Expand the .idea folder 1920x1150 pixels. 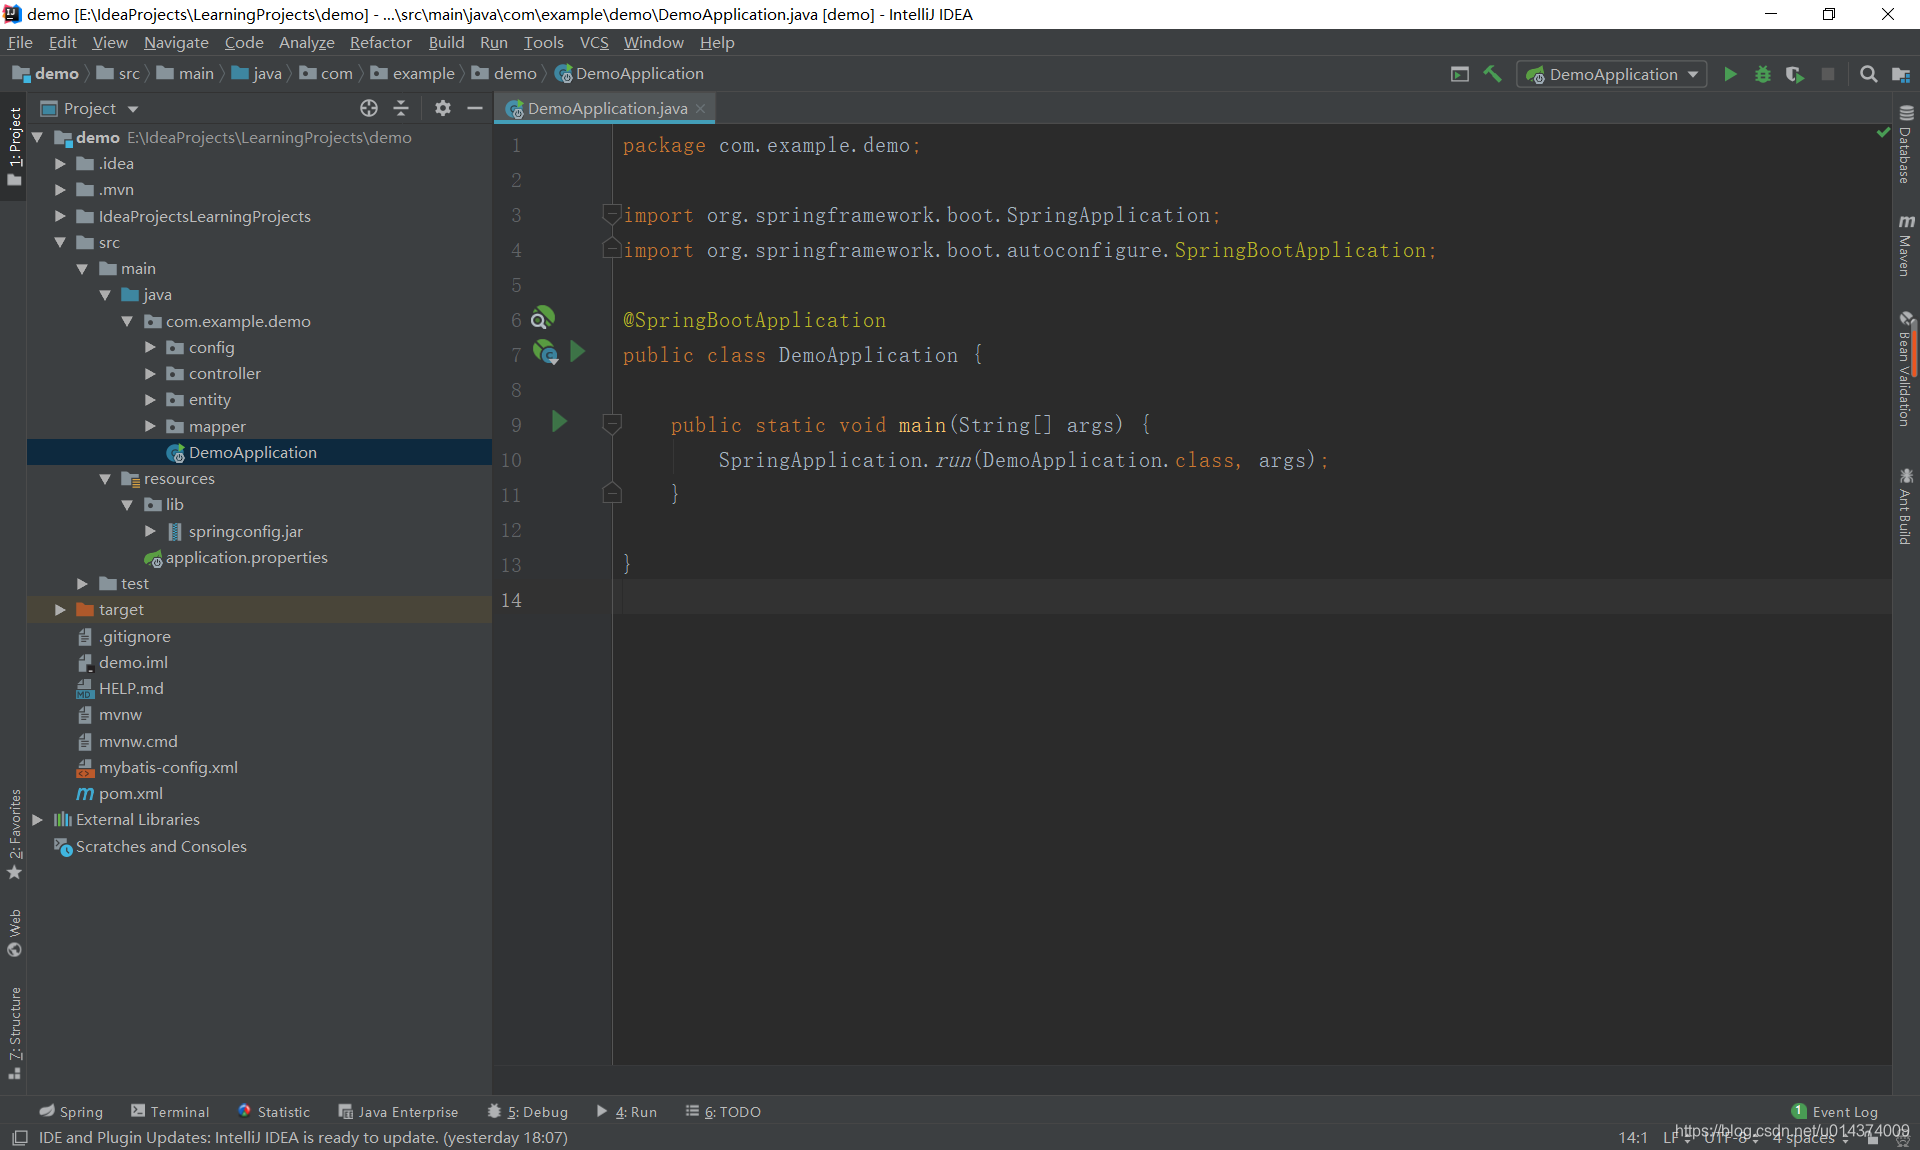pyautogui.click(x=60, y=164)
